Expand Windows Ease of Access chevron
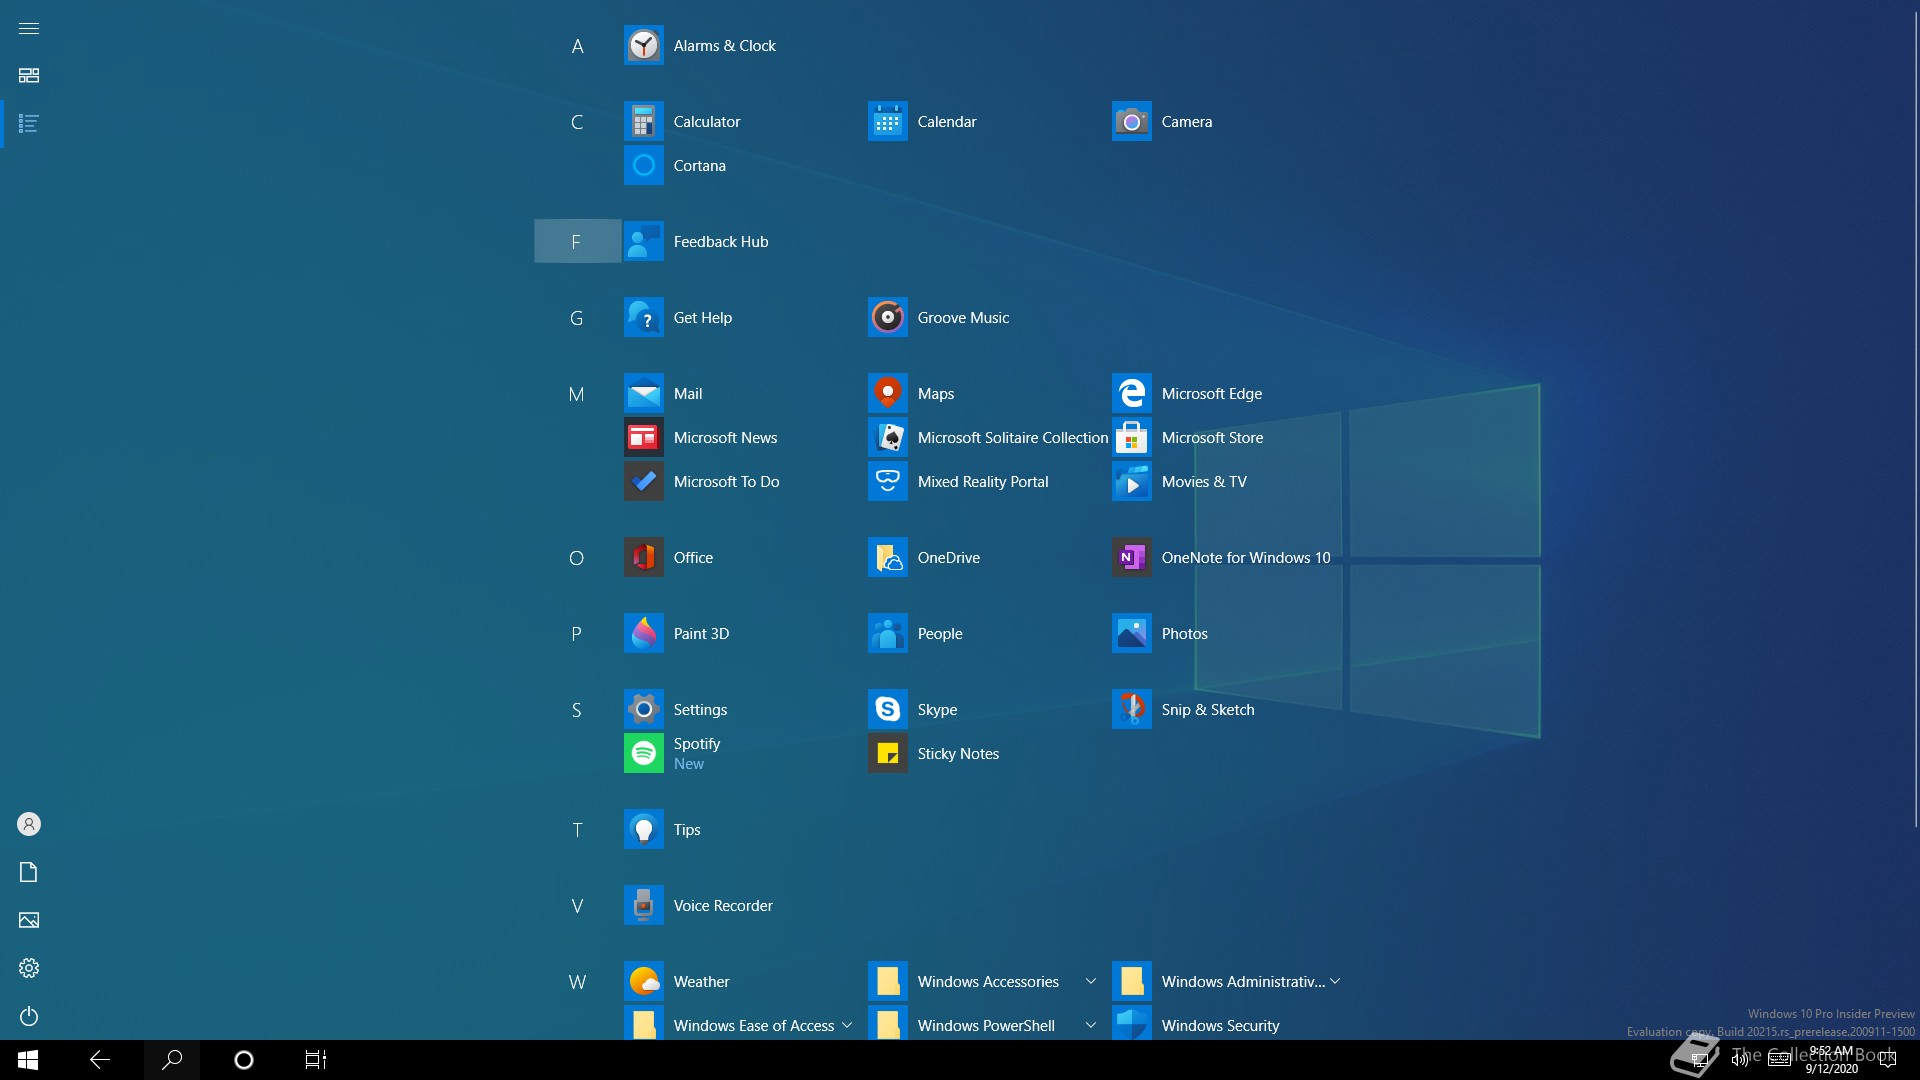The image size is (1920, 1080). pyautogui.click(x=846, y=1026)
